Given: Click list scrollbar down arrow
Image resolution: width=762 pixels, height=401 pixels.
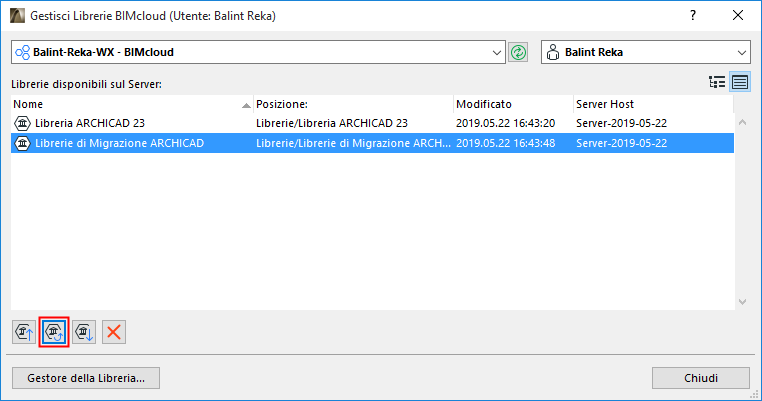Looking at the screenshot, I should point(742,302).
